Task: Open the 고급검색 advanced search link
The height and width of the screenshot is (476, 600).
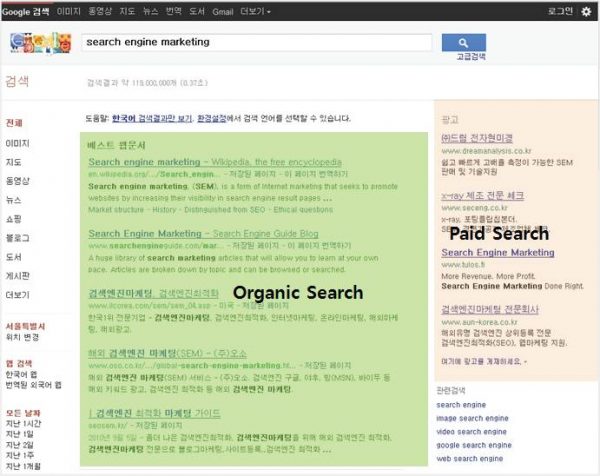Action: 471,57
